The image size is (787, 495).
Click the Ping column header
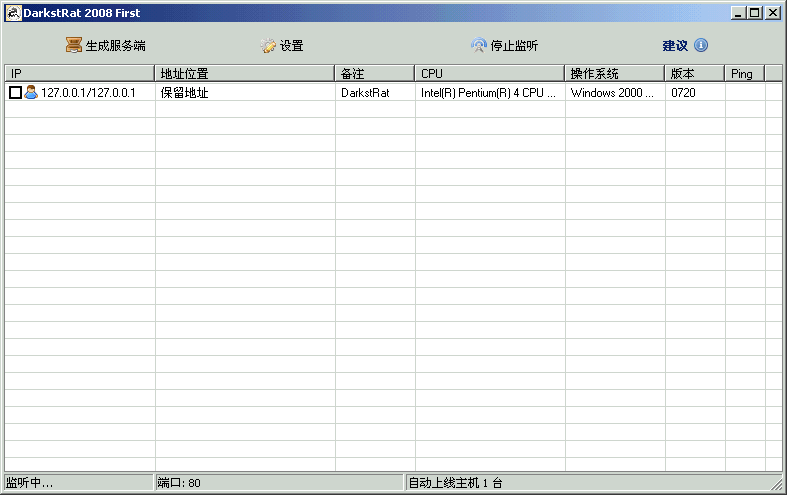(x=745, y=74)
